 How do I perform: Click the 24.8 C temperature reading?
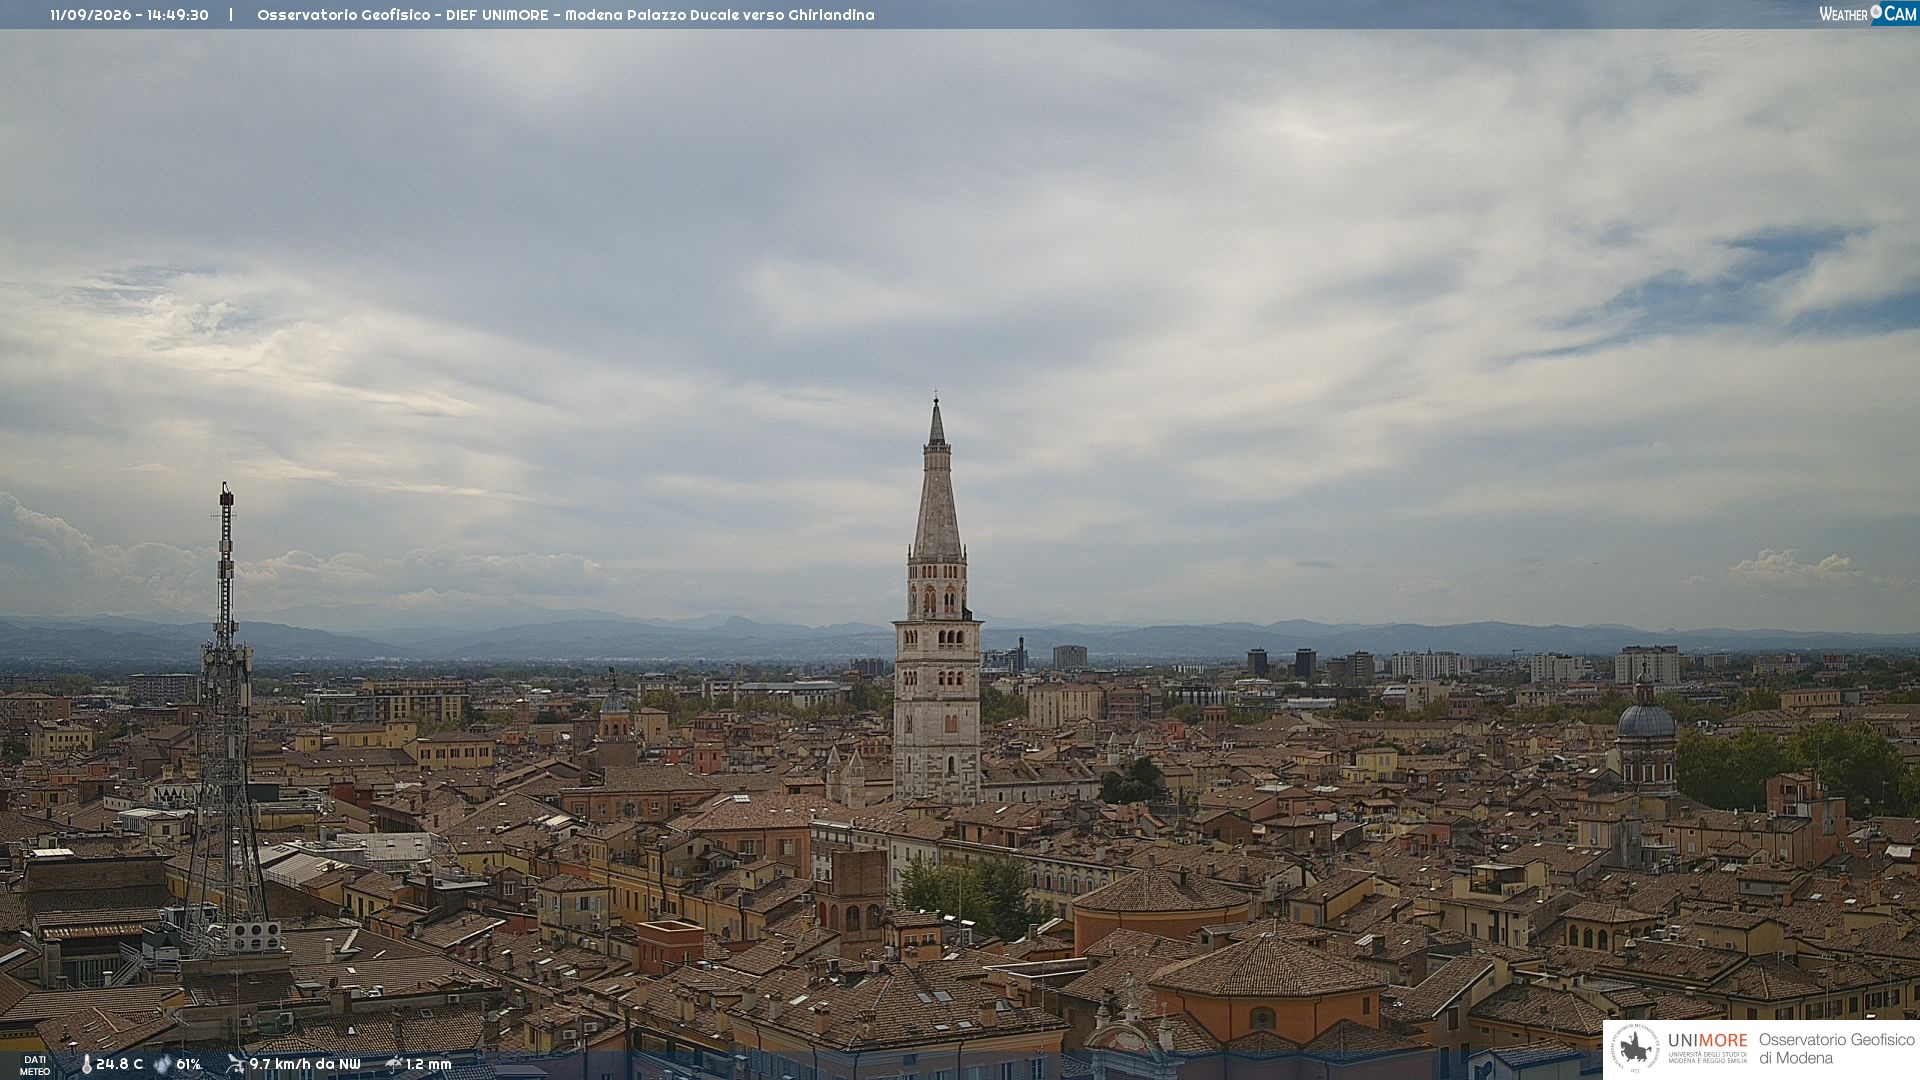pos(119,1064)
